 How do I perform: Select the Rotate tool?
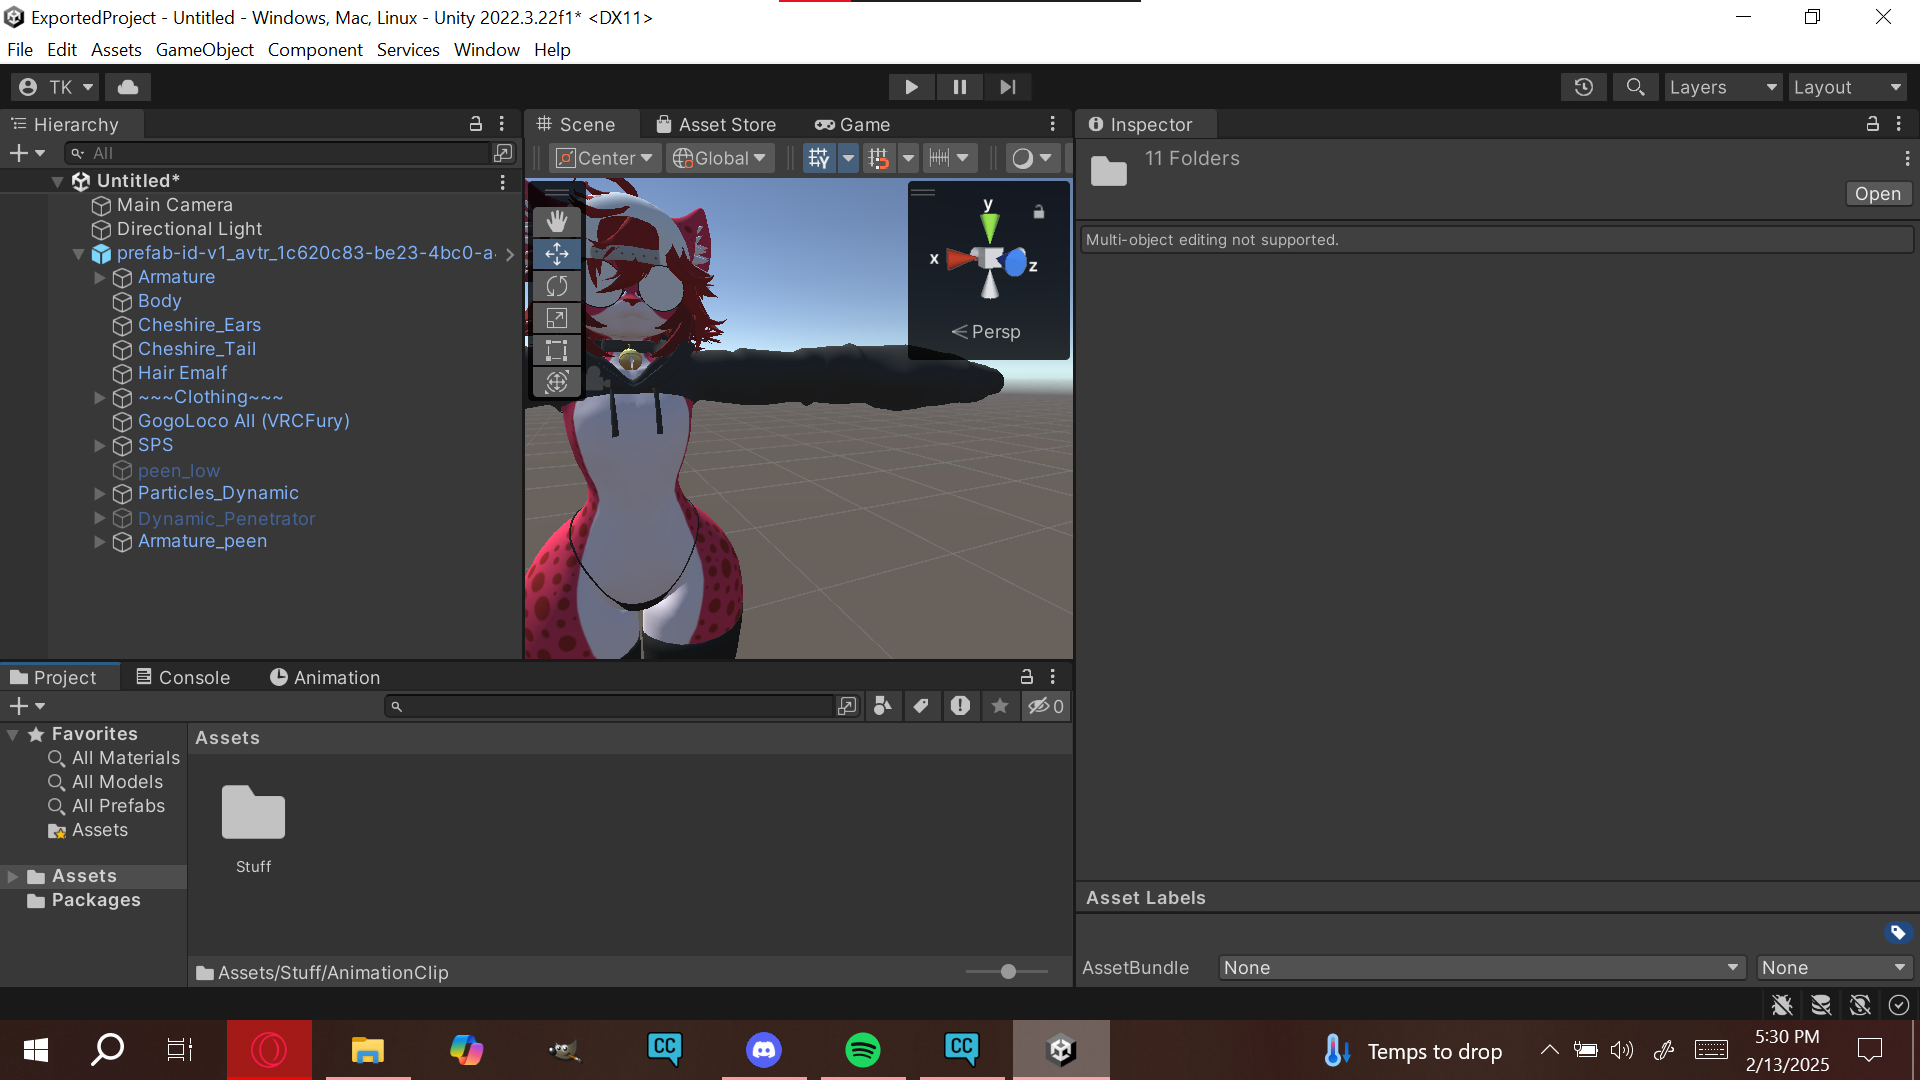point(557,286)
